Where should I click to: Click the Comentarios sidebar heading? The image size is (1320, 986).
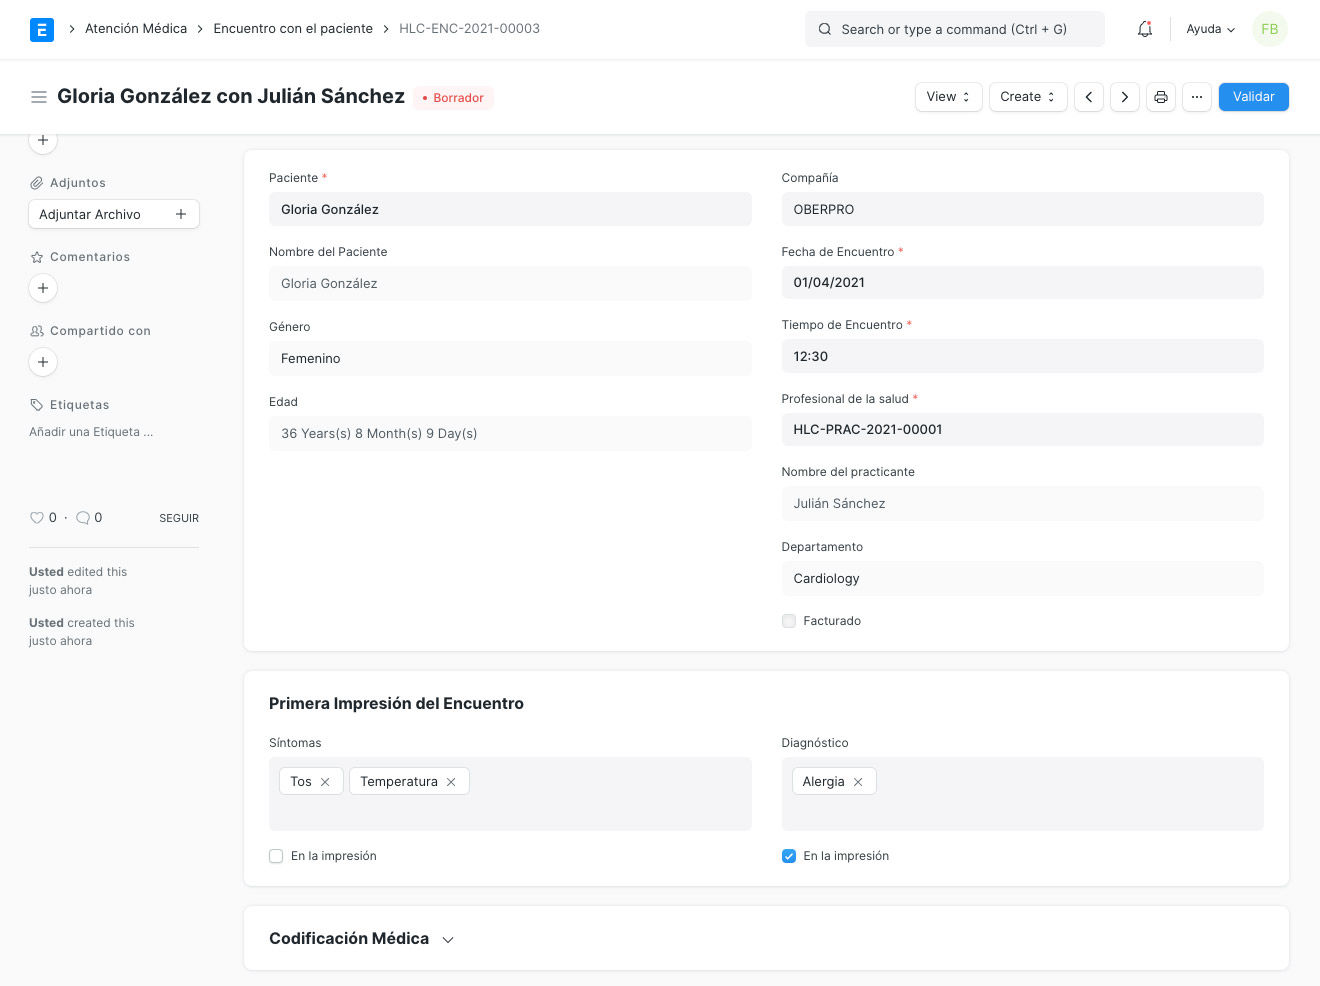pyautogui.click(x=90, y=257)
